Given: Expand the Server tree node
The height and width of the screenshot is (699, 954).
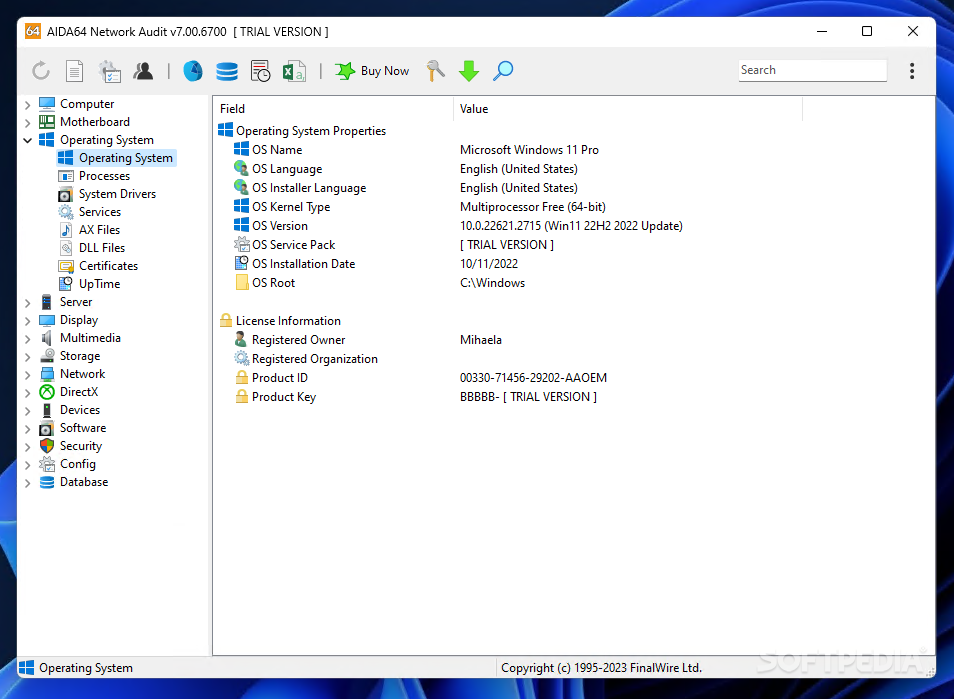Looking at the screenshot, I should click(27, 302).
